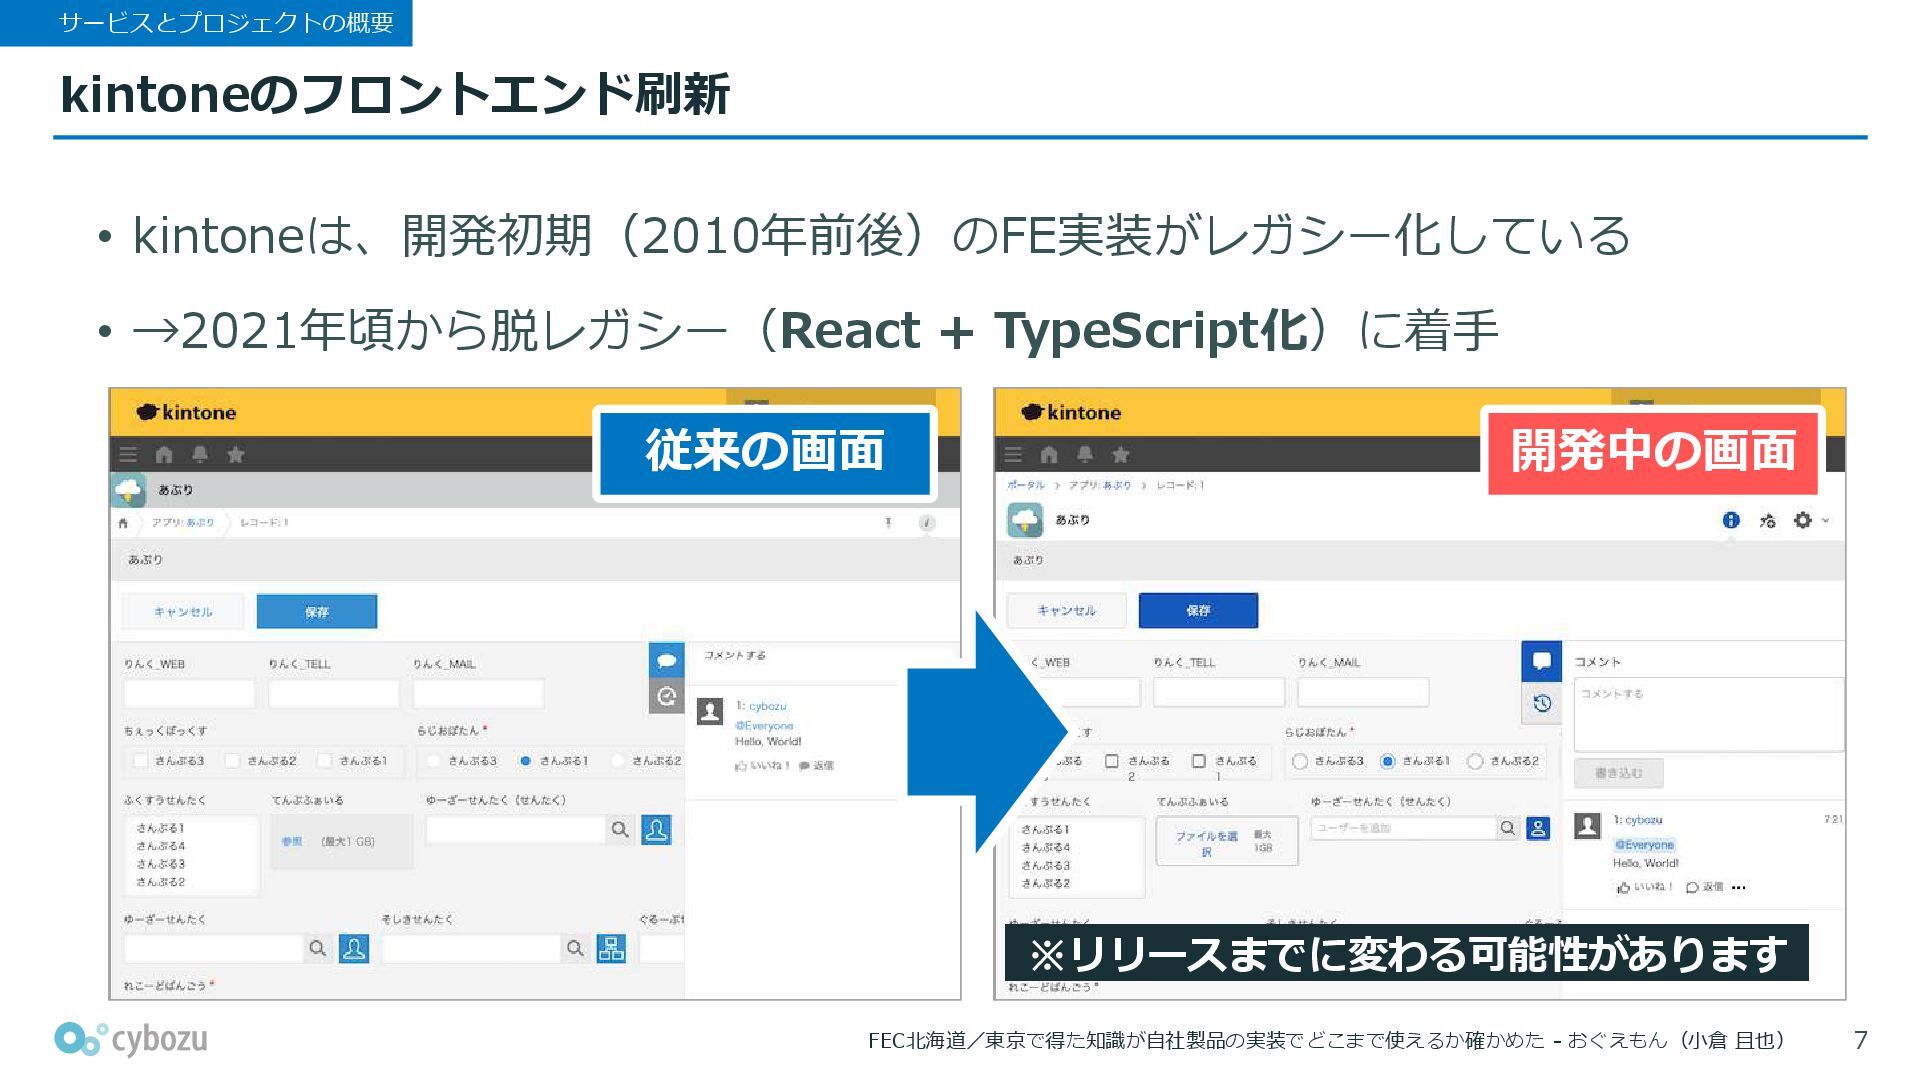Click the gear settings icon in the 開発中 screen
The width and height of the screenshot is (1920, 1080).
click(1802, 520)
